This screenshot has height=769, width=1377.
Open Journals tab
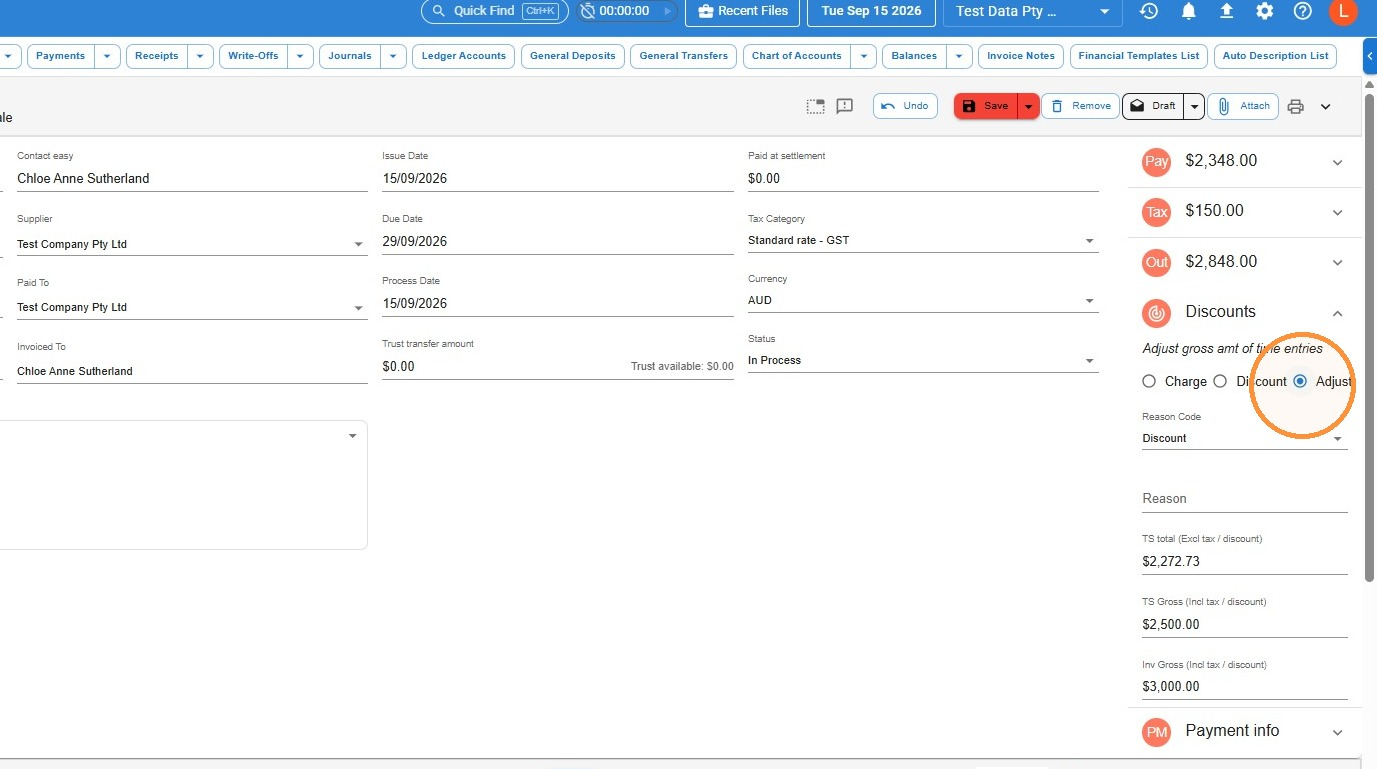click(x=350, y=56)
